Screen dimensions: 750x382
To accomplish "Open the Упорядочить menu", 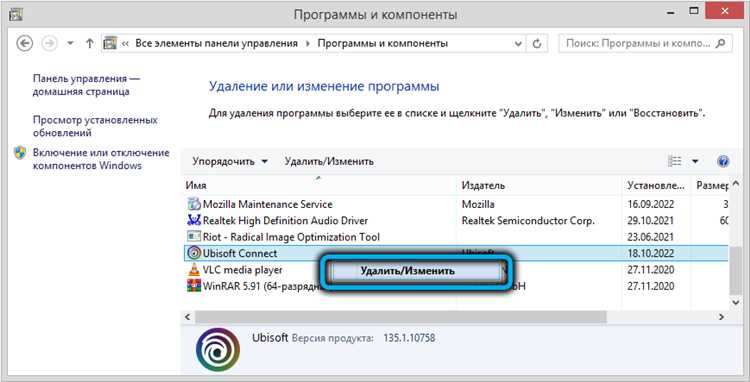I will 230,162.
